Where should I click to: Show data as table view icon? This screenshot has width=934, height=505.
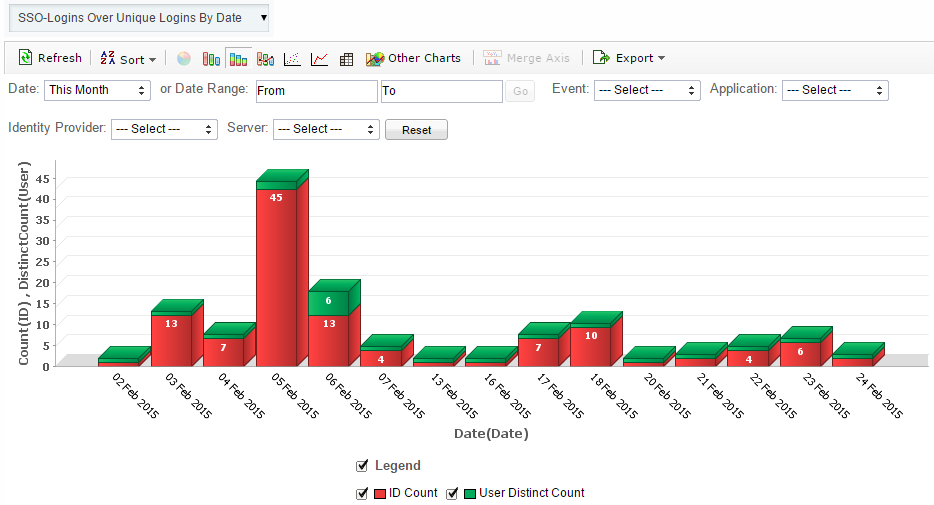point(346,59)
